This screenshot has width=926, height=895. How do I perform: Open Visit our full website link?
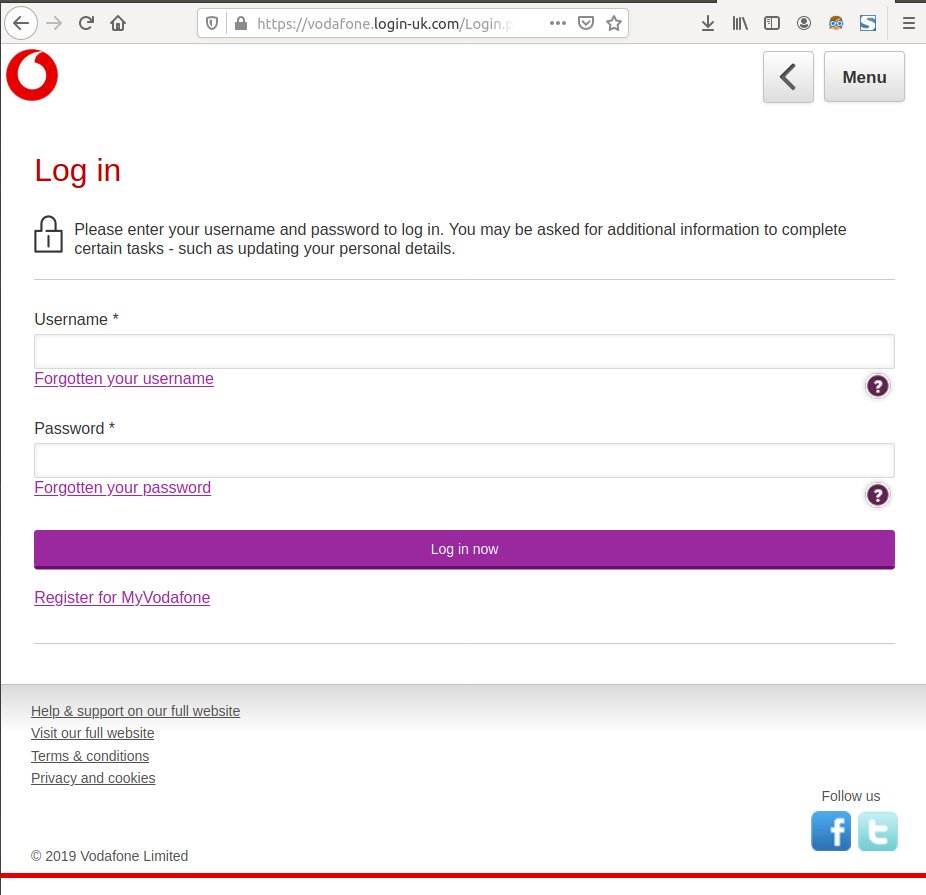93,733
